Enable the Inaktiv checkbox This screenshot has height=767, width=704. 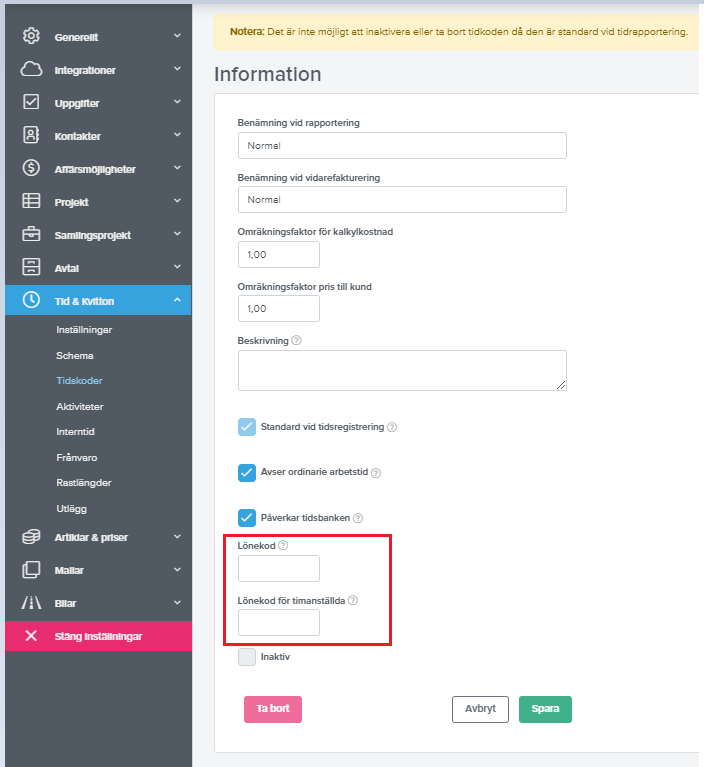pos(247,657)
